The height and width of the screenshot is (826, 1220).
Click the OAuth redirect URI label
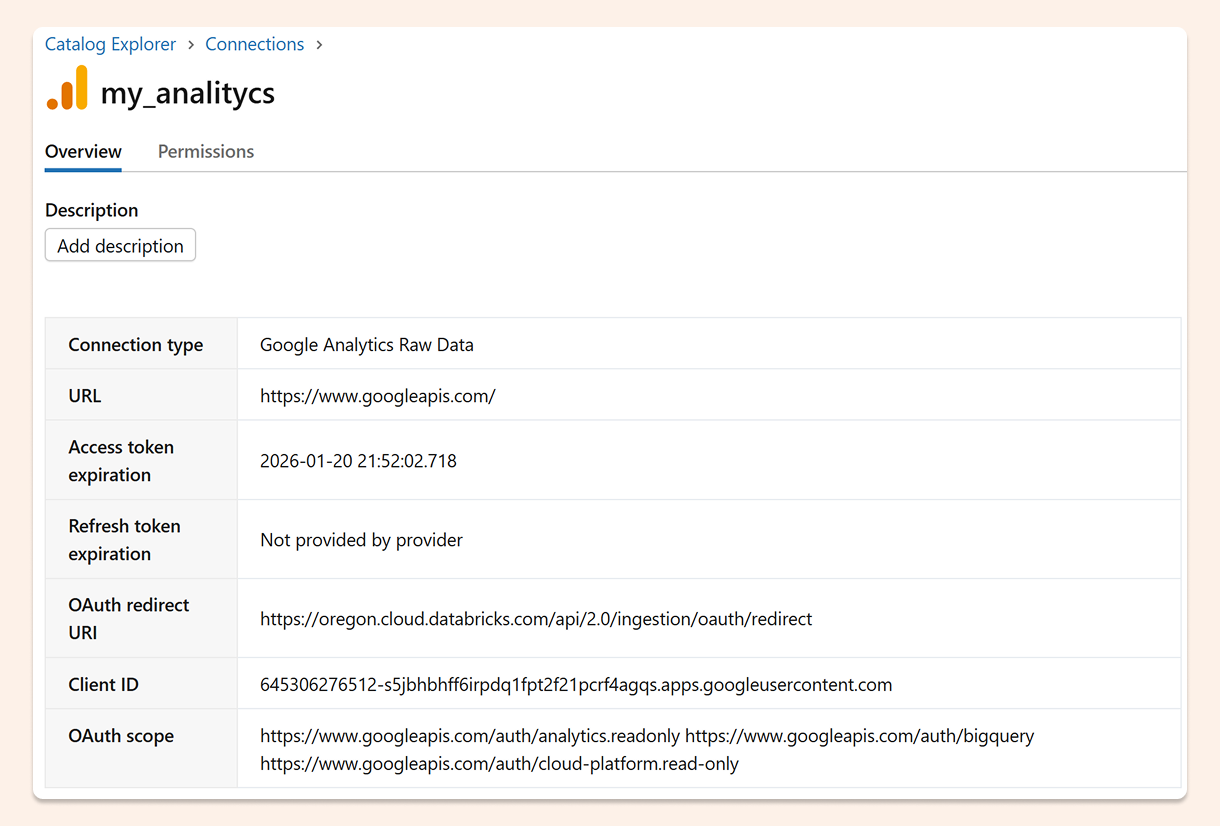click(128, 618)
